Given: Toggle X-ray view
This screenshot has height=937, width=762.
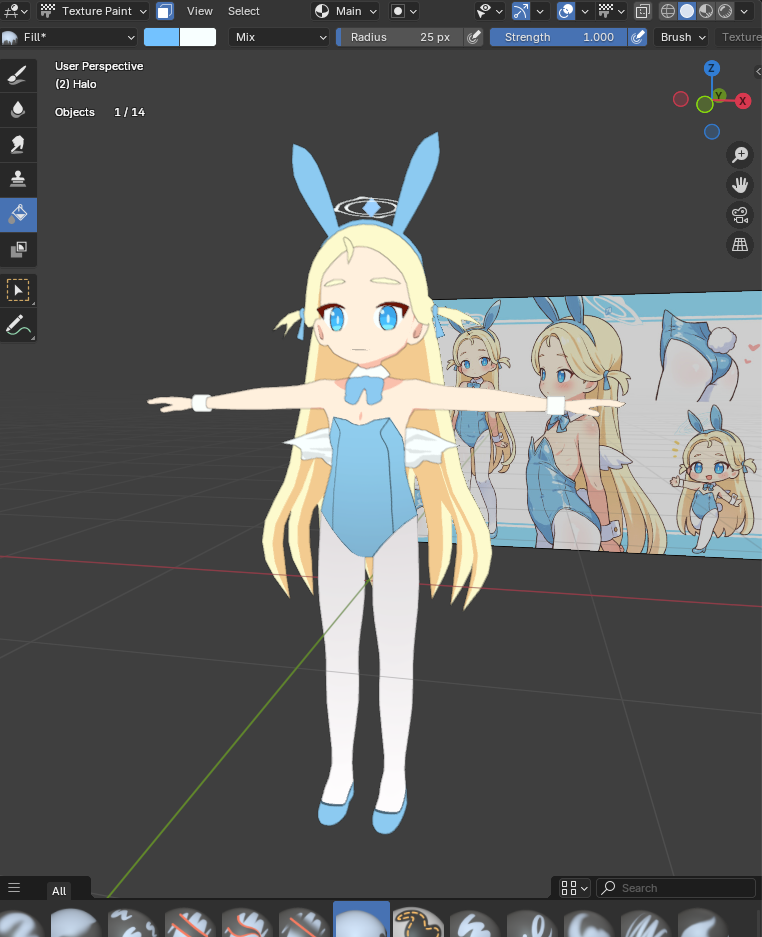Looking at the screenshot, I should coord(643,11).
